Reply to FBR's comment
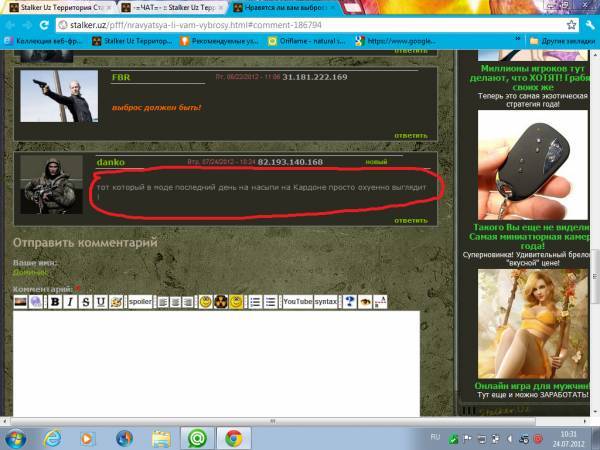 pyautogui.click(x=410, y=134)
